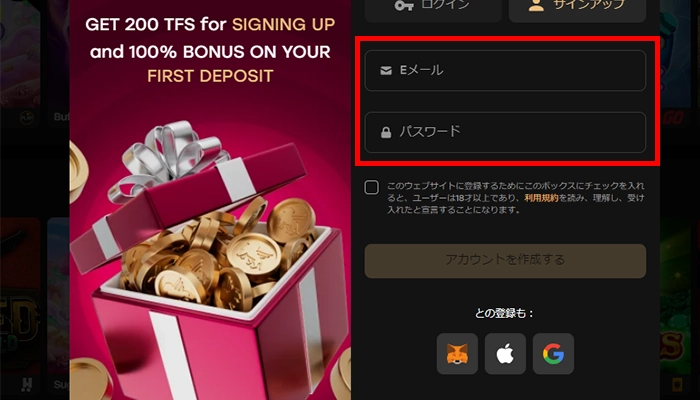Click the key icon beside ログイン

click(x=404, y=5)
